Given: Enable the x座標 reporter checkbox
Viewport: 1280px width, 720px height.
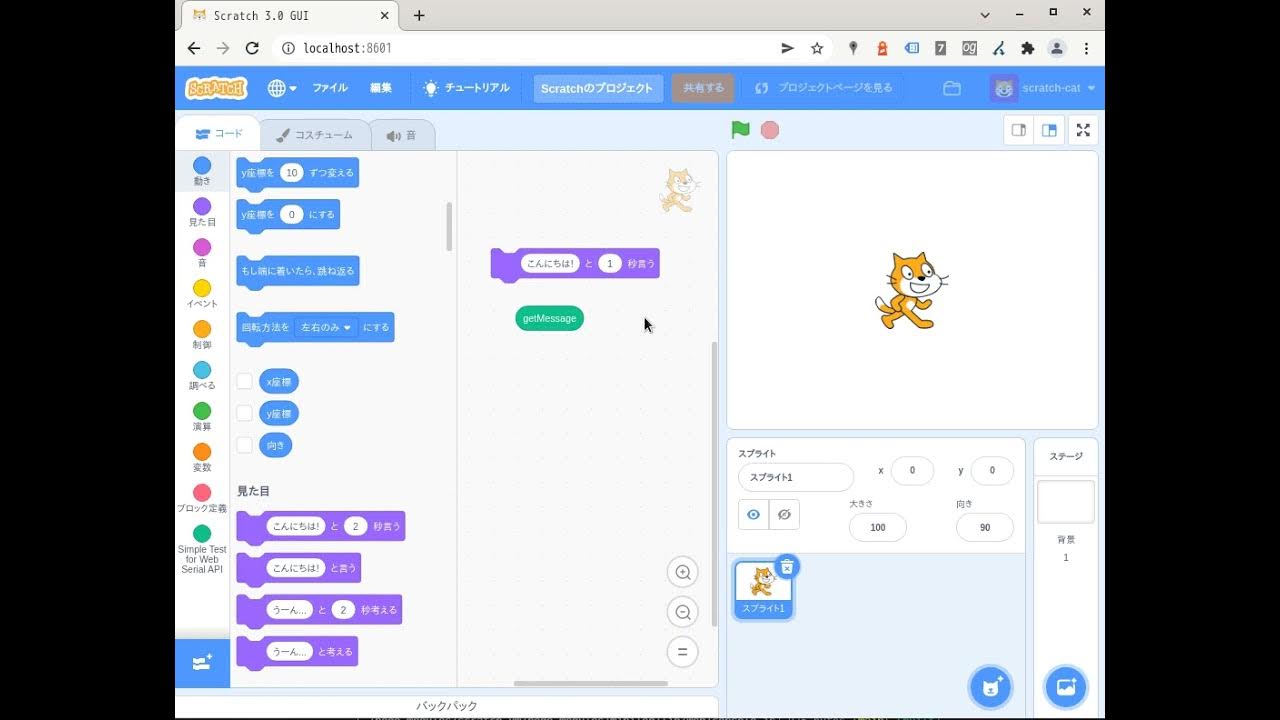Looking at the screenshot, I should (x=244, y=381).
